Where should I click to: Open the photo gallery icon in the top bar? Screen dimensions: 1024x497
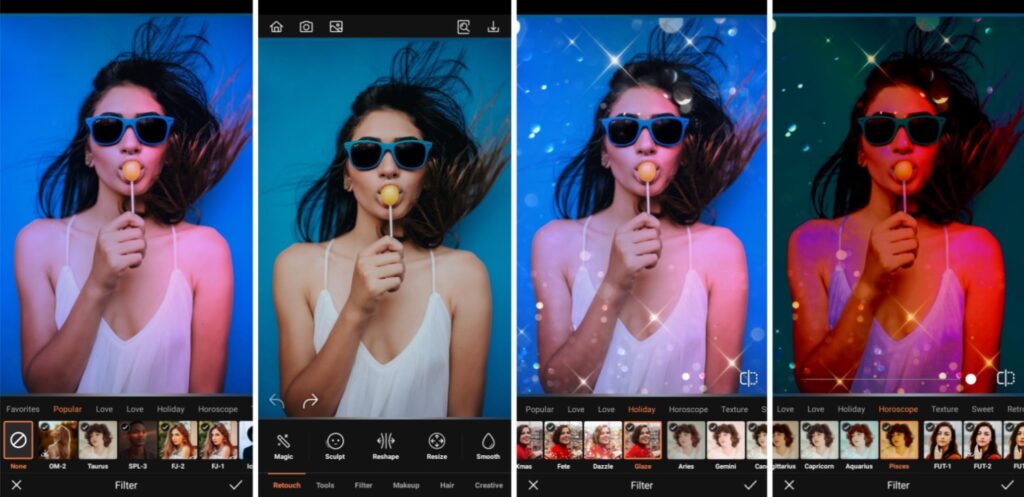click(x=336, y=27)
